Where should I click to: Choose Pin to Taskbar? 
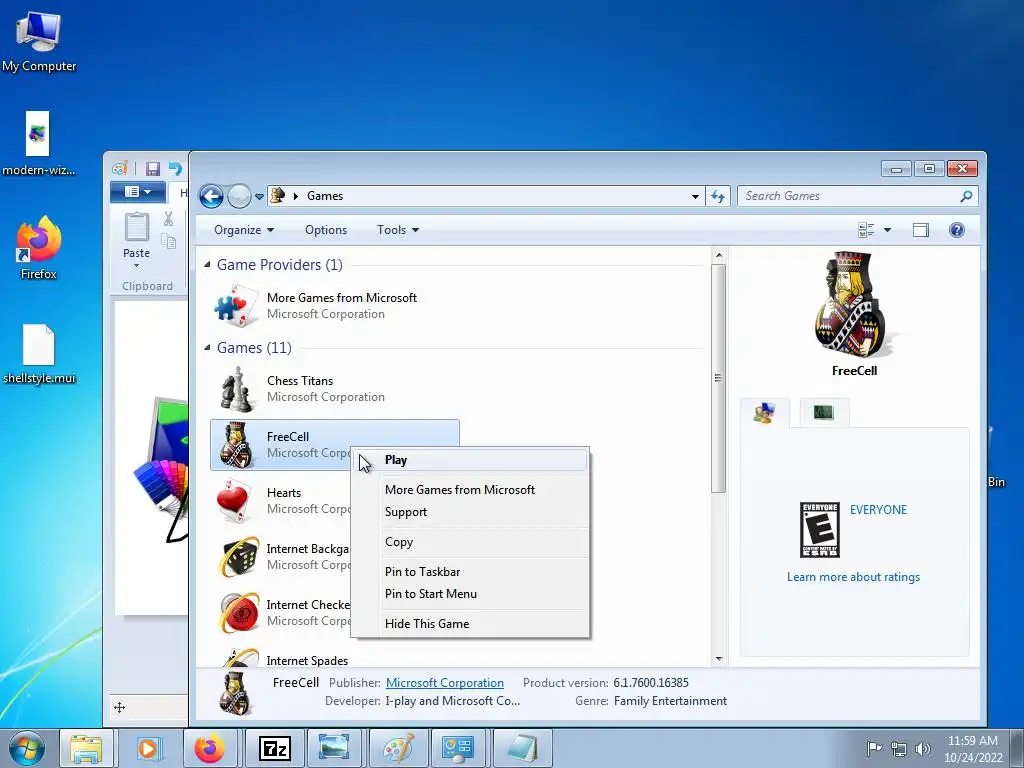pos(470,571)
